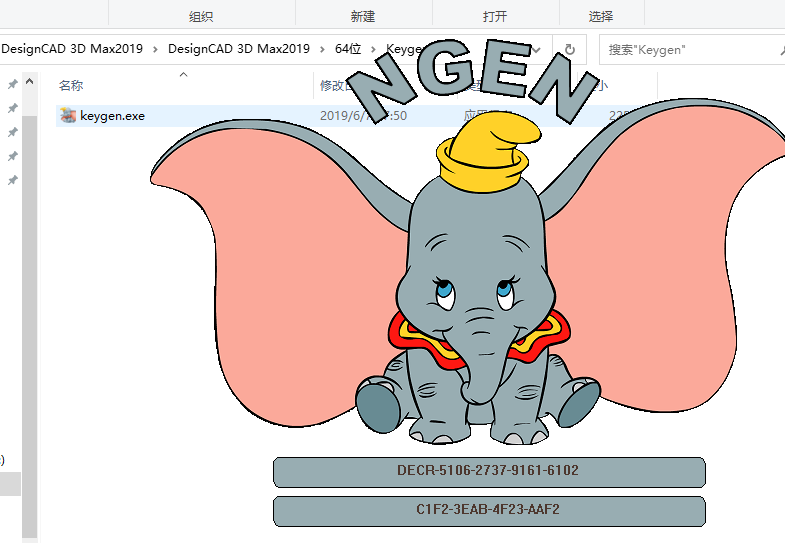The height and width of the screenshot is (543, 785).
Task: Click the fifth pin icon in sidebar
Action: pyautogui.click(x=13, y=180)
